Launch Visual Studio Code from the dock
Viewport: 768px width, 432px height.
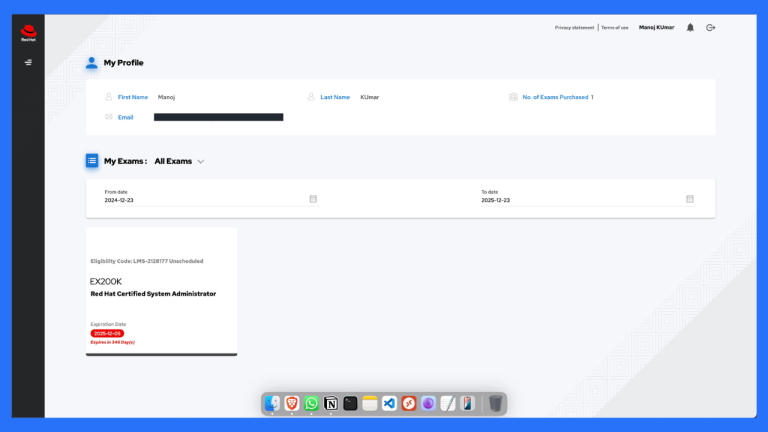click(x=389, y=403)
